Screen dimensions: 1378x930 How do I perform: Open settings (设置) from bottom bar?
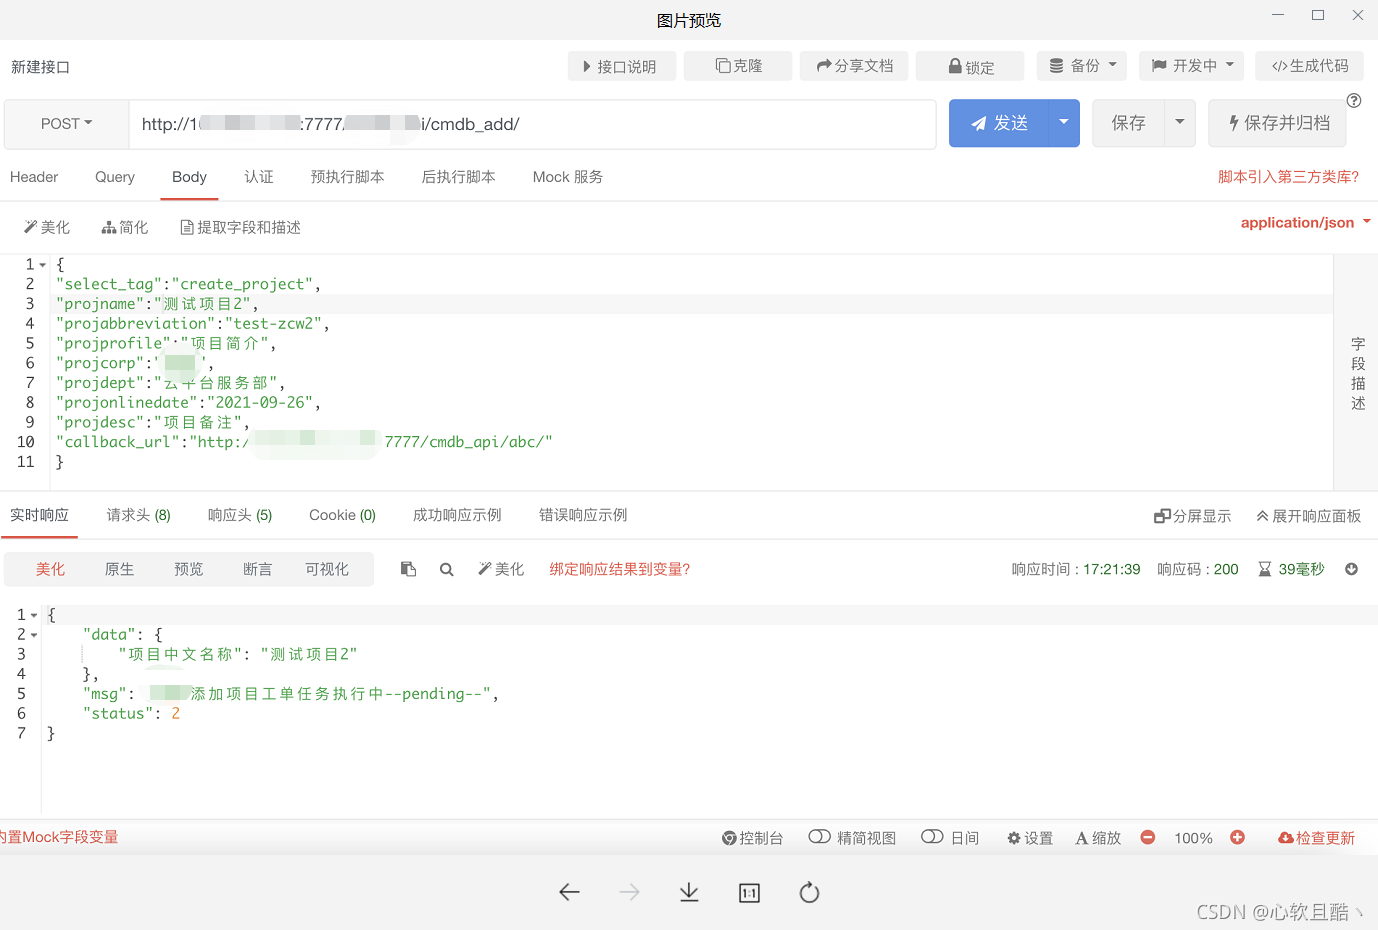click(x=1029, y=838)
